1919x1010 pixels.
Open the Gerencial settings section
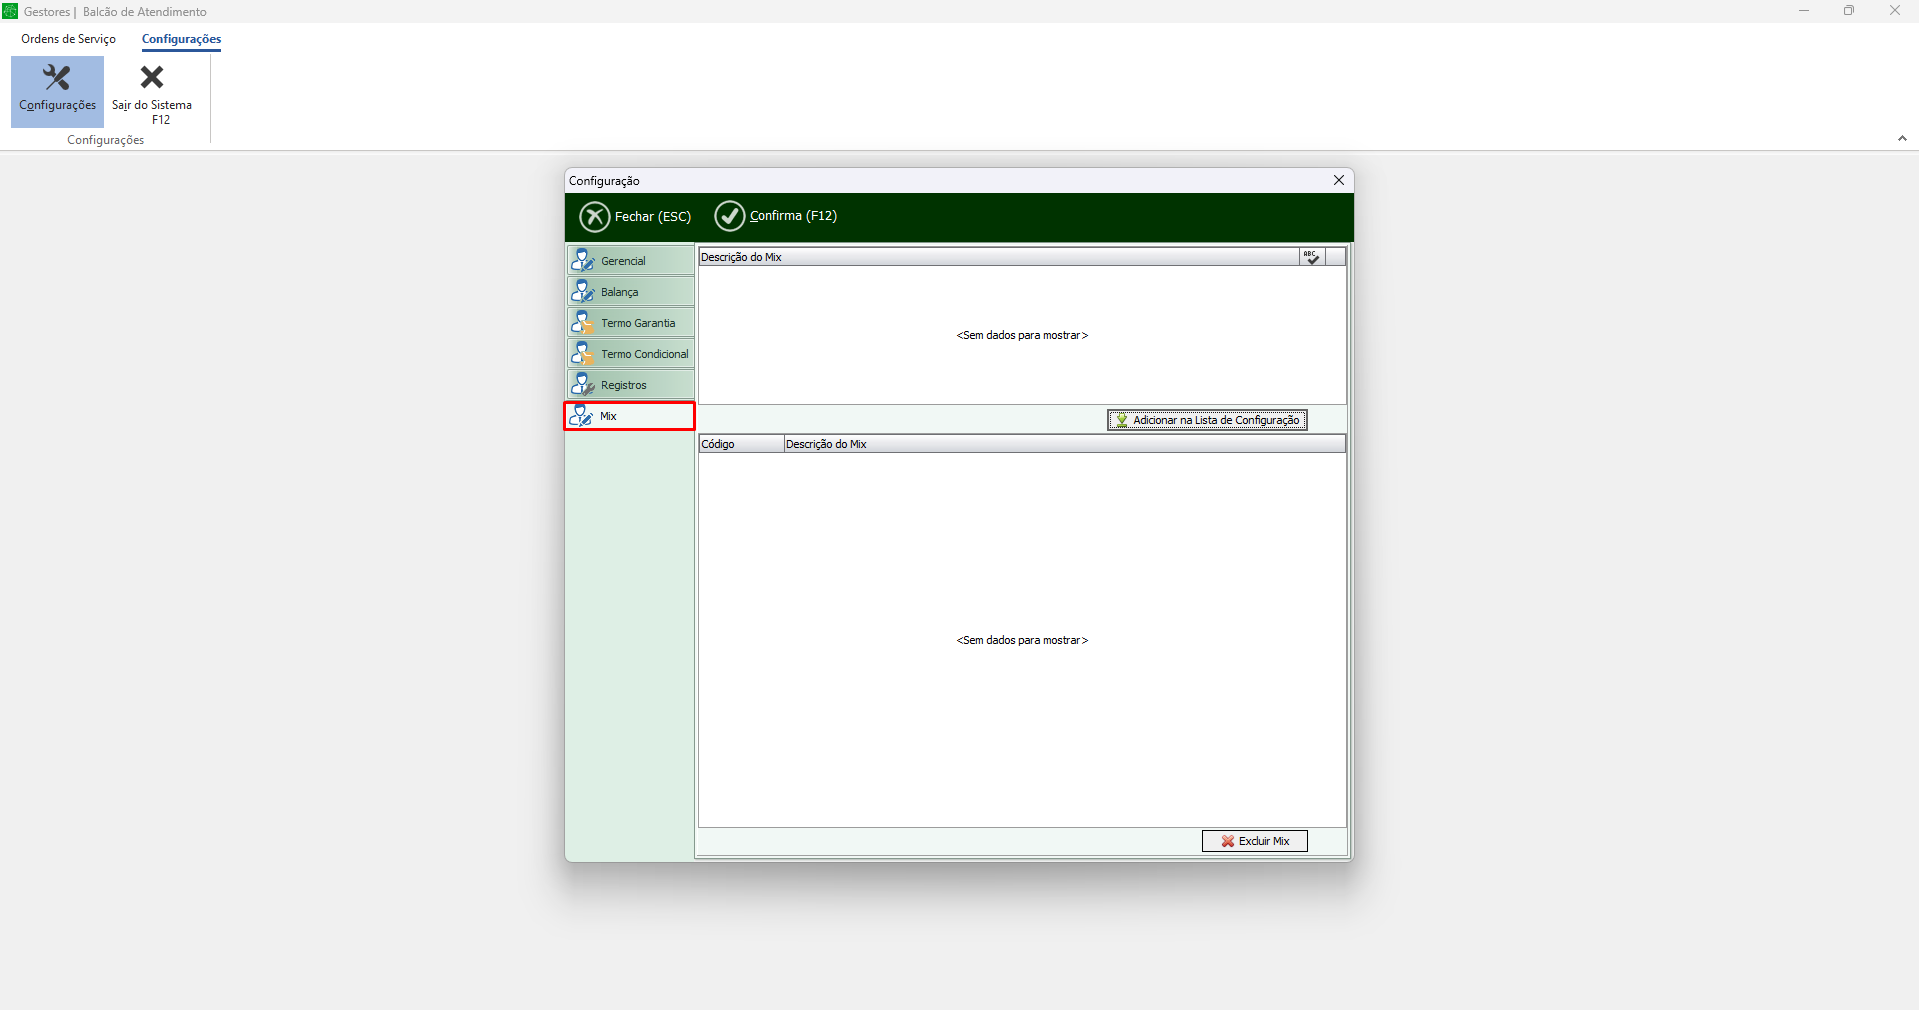pos(630,261)
